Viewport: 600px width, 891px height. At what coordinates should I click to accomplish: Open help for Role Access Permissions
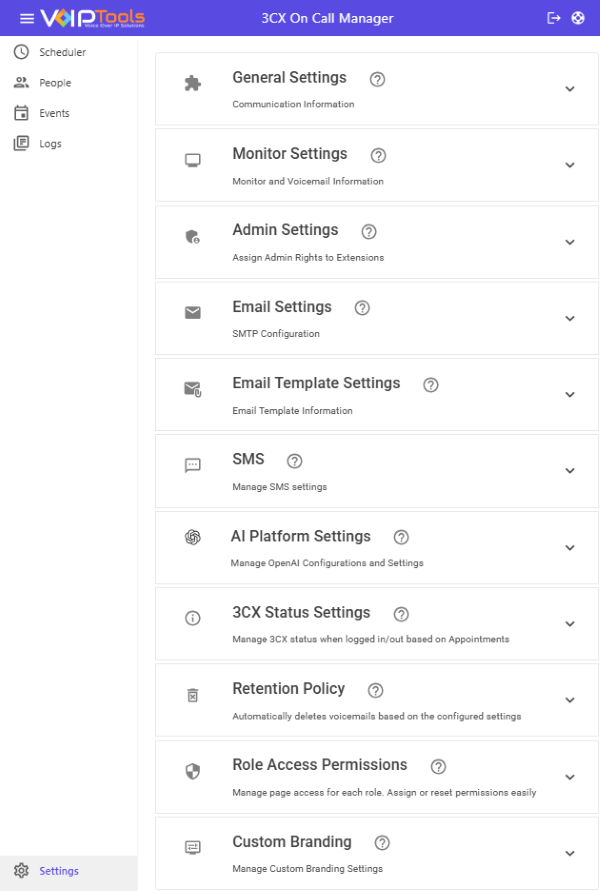[x=438, y=767]
